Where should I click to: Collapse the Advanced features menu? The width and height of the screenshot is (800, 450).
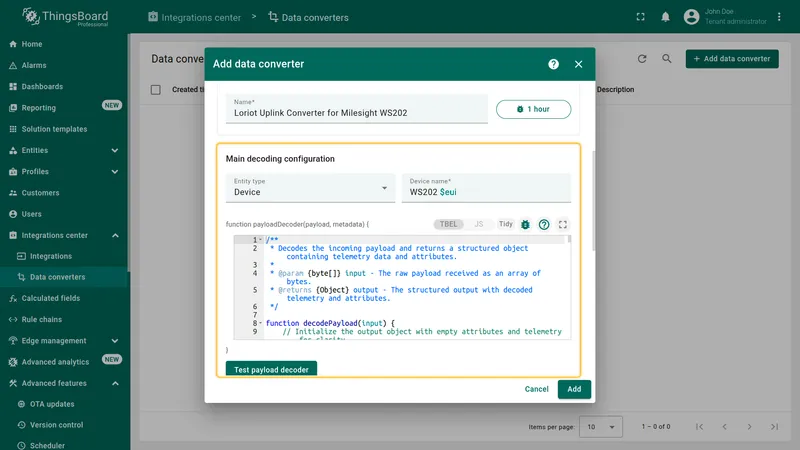[x=115, y=383]
